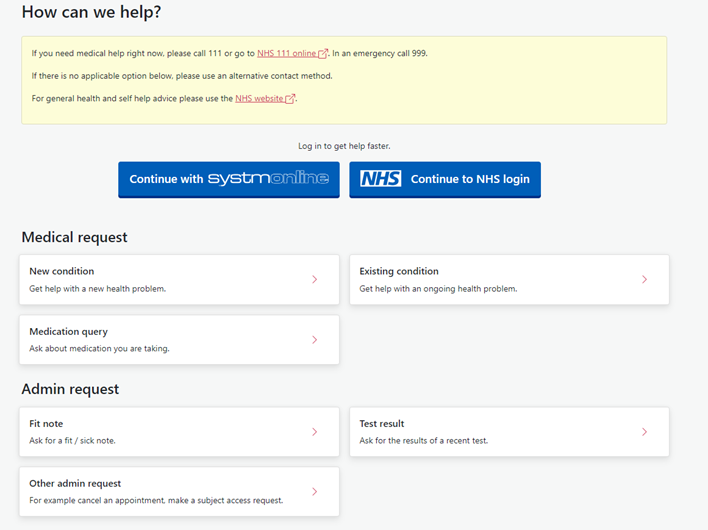708x530 pixels.
Task: Click chevron arrow on Medication query card
Action: pos(315,339)
